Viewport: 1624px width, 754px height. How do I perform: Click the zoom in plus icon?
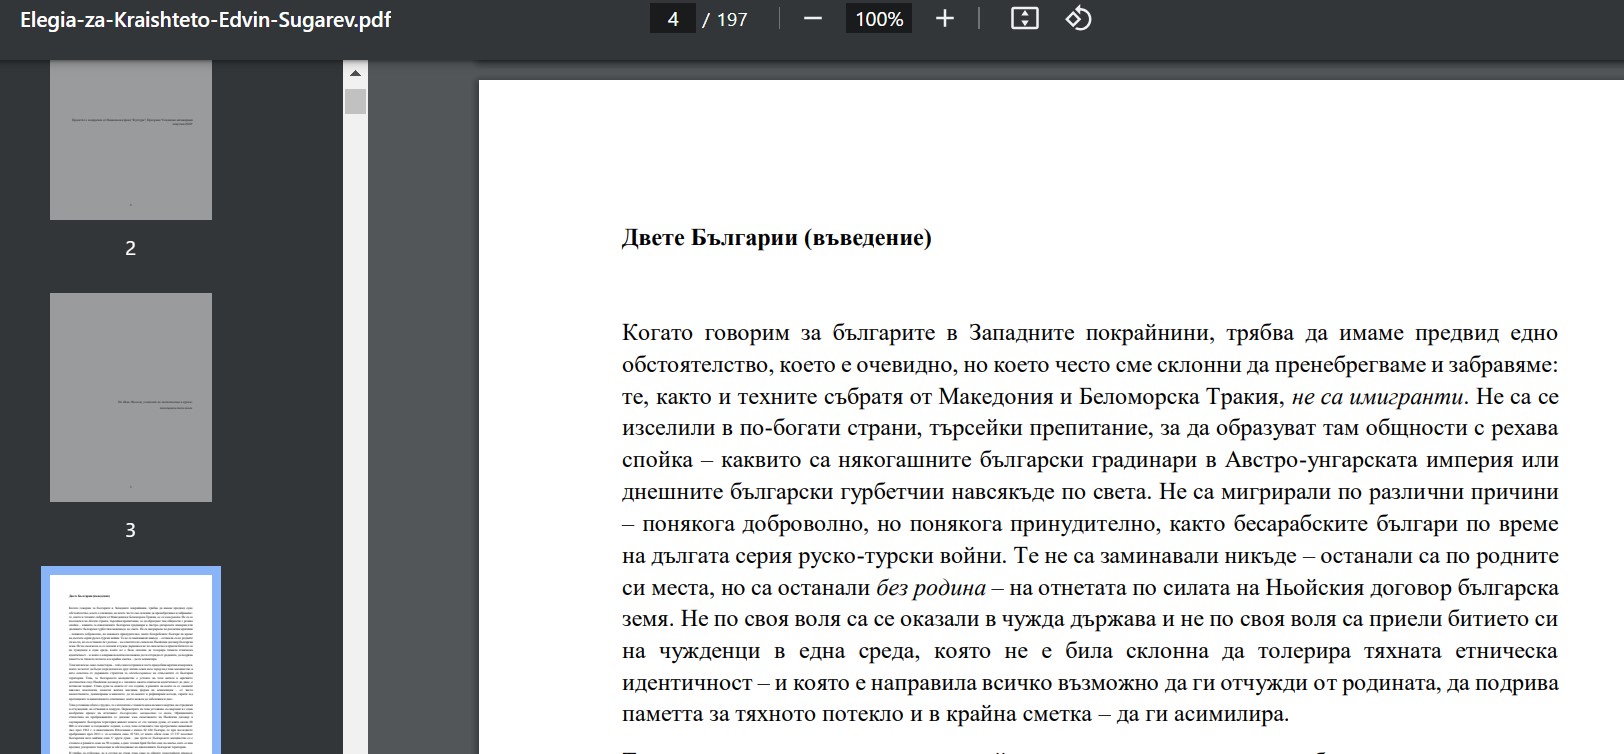pyautogui.click(x=944, y=19)
